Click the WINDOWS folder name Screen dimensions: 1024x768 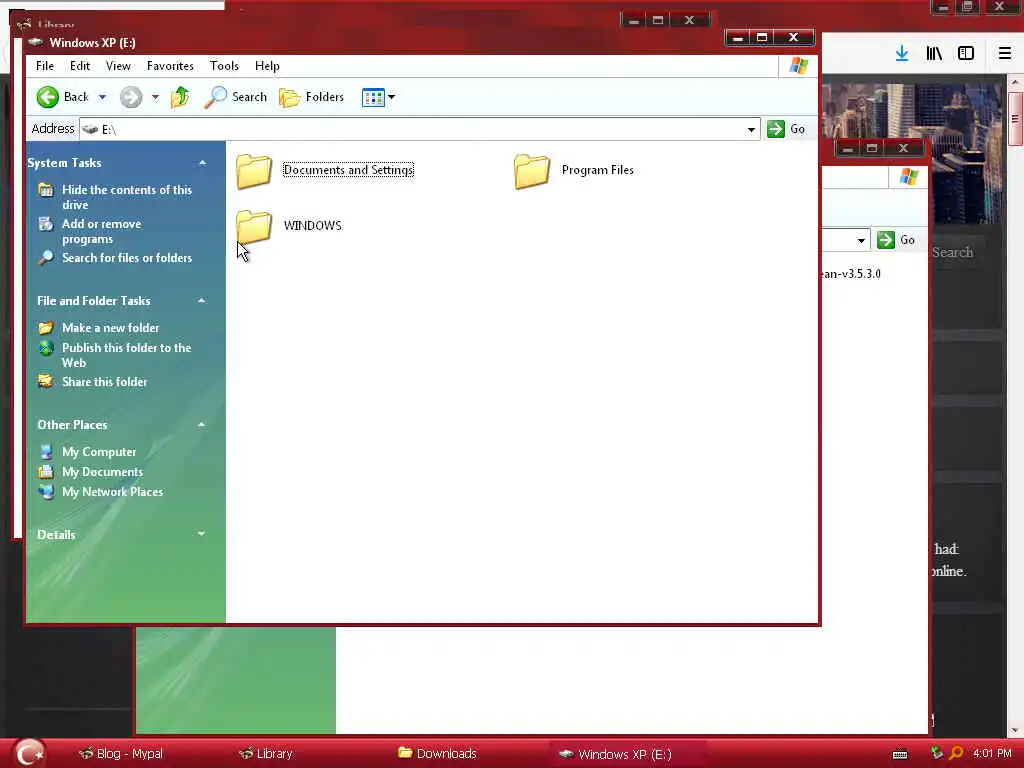click(312, 225)
